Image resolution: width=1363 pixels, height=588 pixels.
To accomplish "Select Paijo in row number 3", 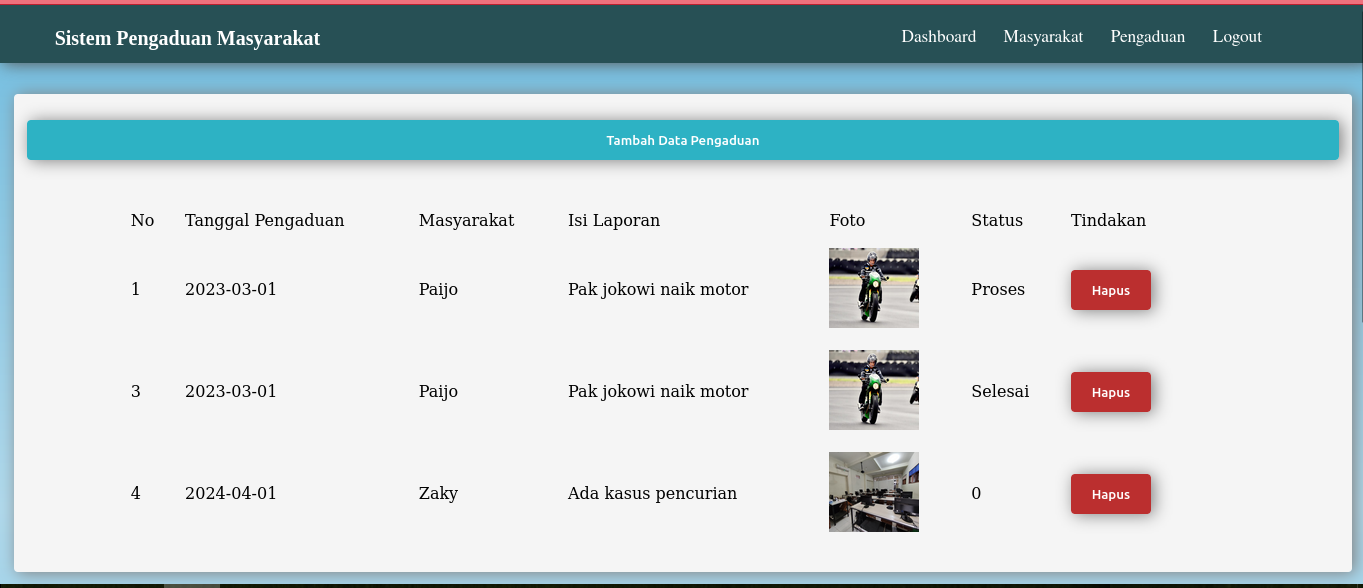I will coord(438,391).
